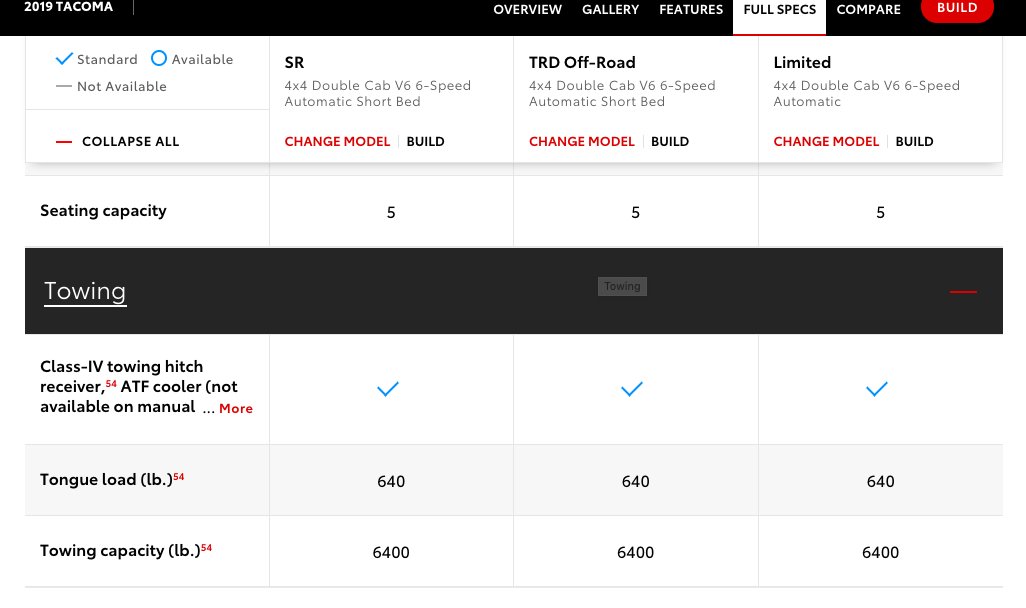
Task: Click the TRD Off-Road trim name
Action: coord(582,62)
